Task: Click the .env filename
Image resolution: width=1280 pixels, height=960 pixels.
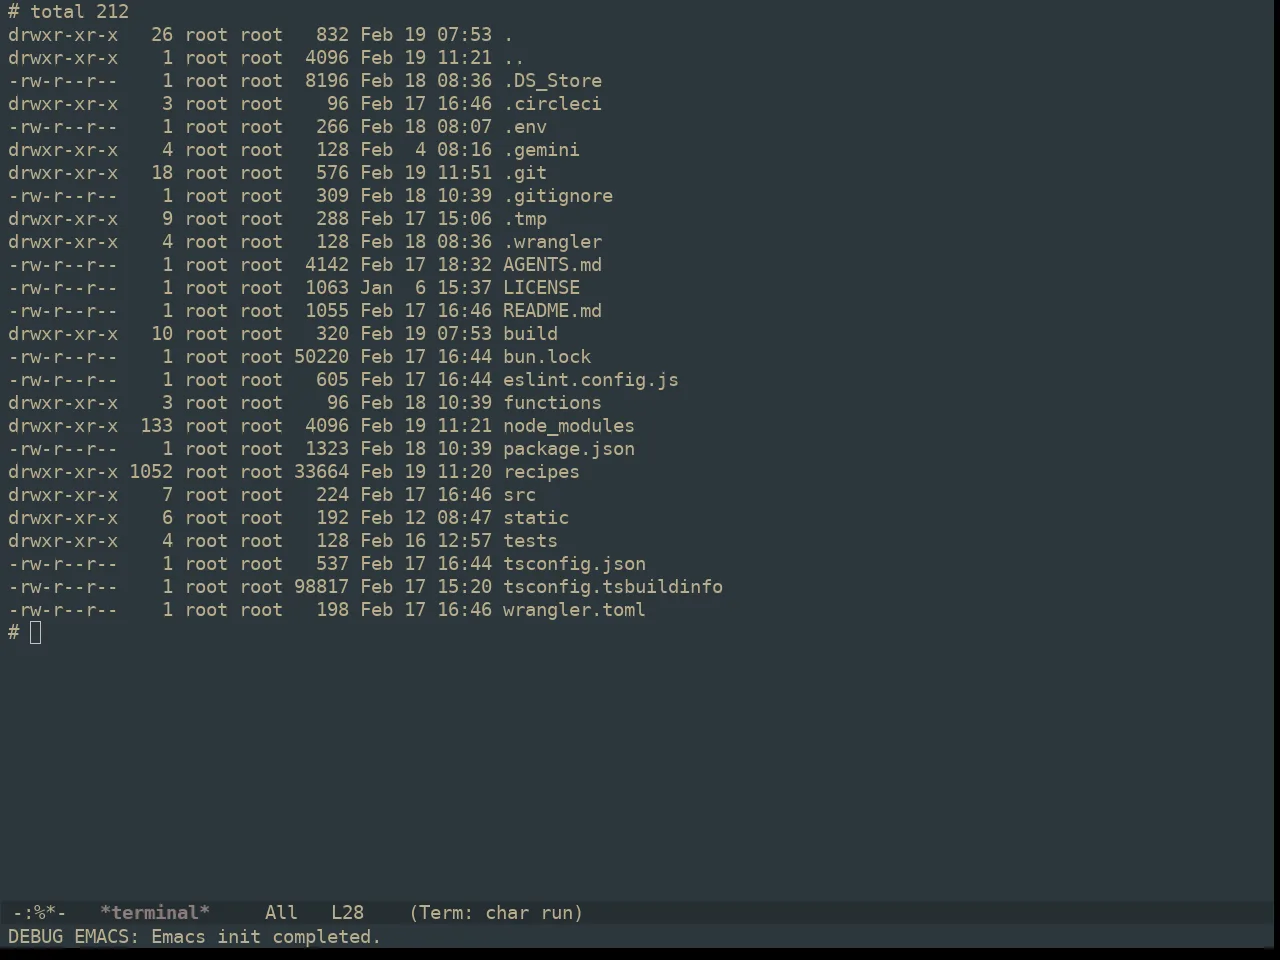Action: (525, 127)
